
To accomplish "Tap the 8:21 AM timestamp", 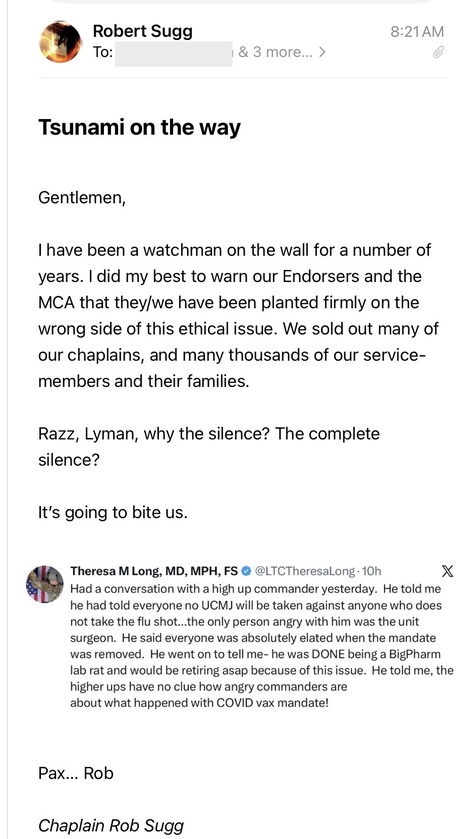I will click(417, 32).
